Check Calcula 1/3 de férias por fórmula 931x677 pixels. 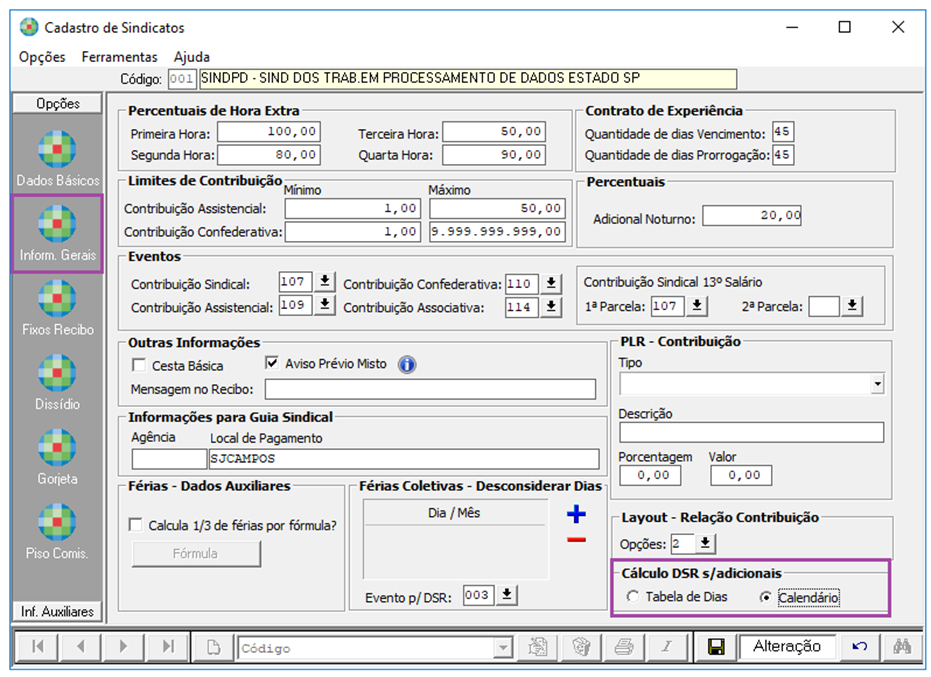tap(135, 525)
